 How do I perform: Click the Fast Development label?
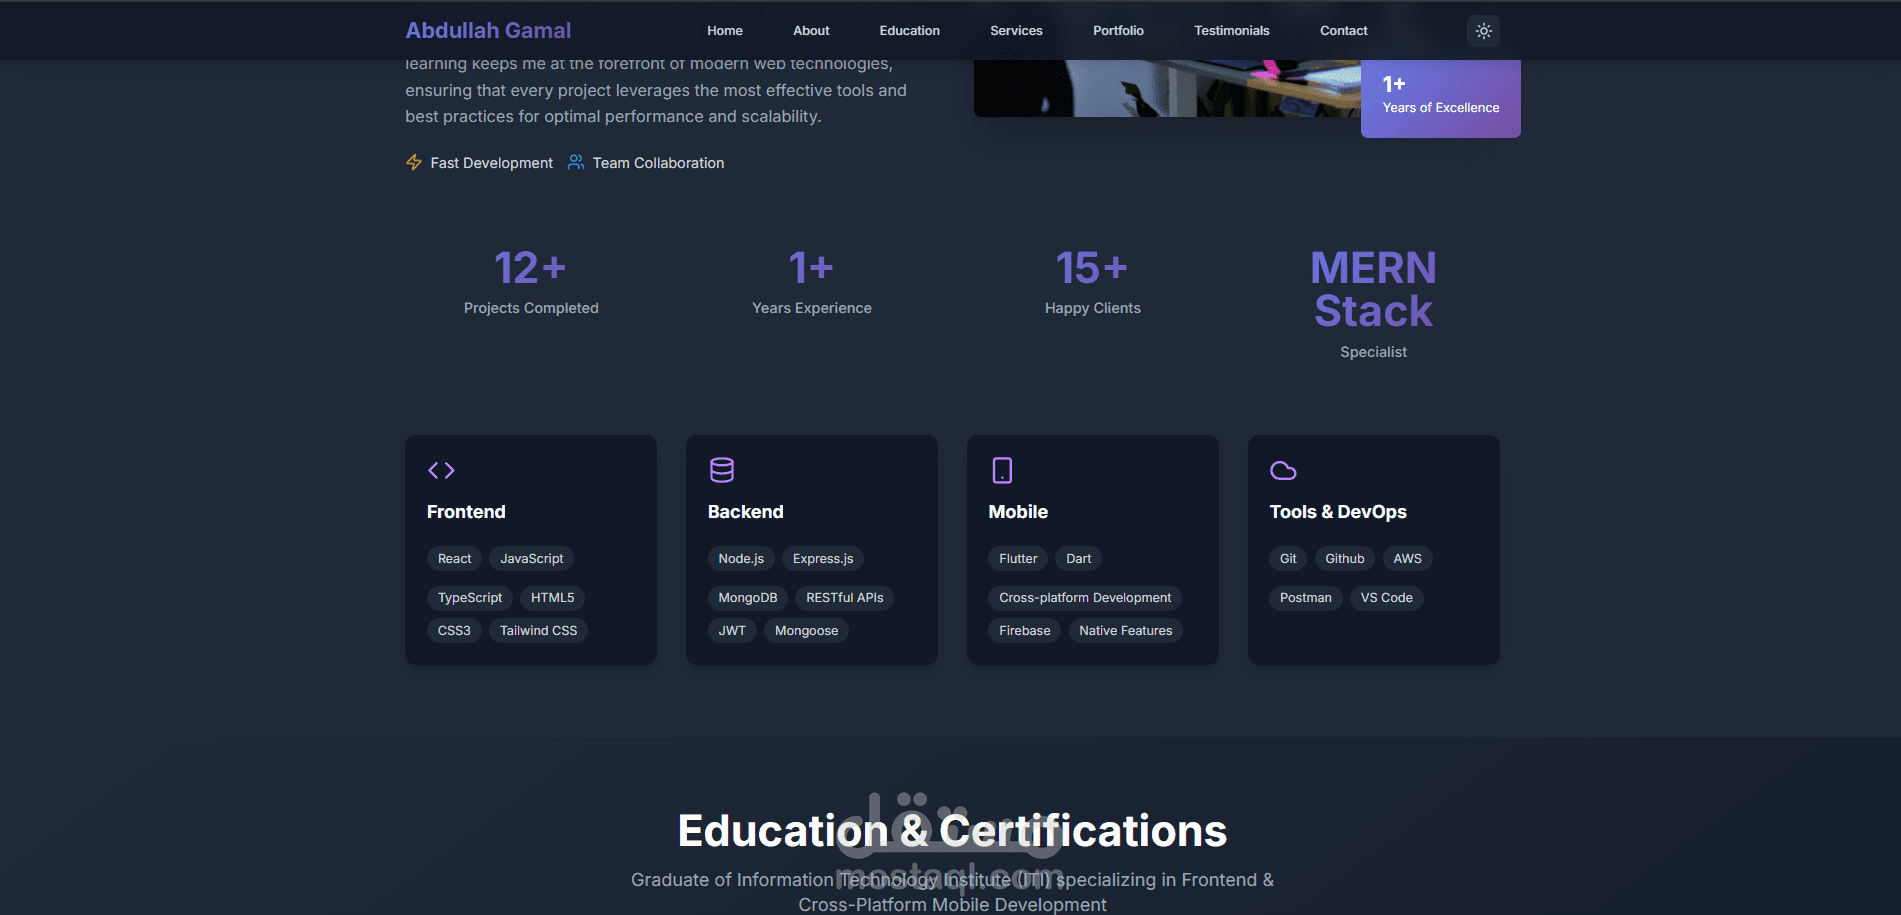[491, 163]
